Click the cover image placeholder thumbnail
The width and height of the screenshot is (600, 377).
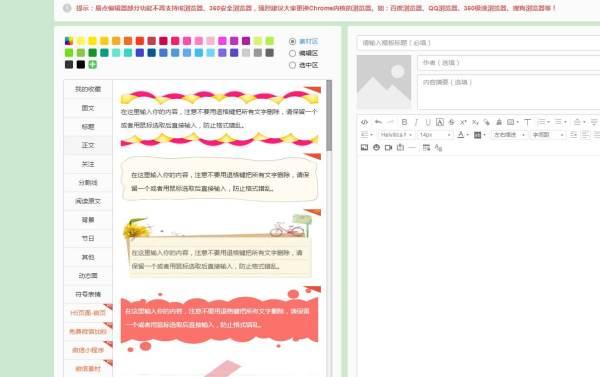[384, 82]
